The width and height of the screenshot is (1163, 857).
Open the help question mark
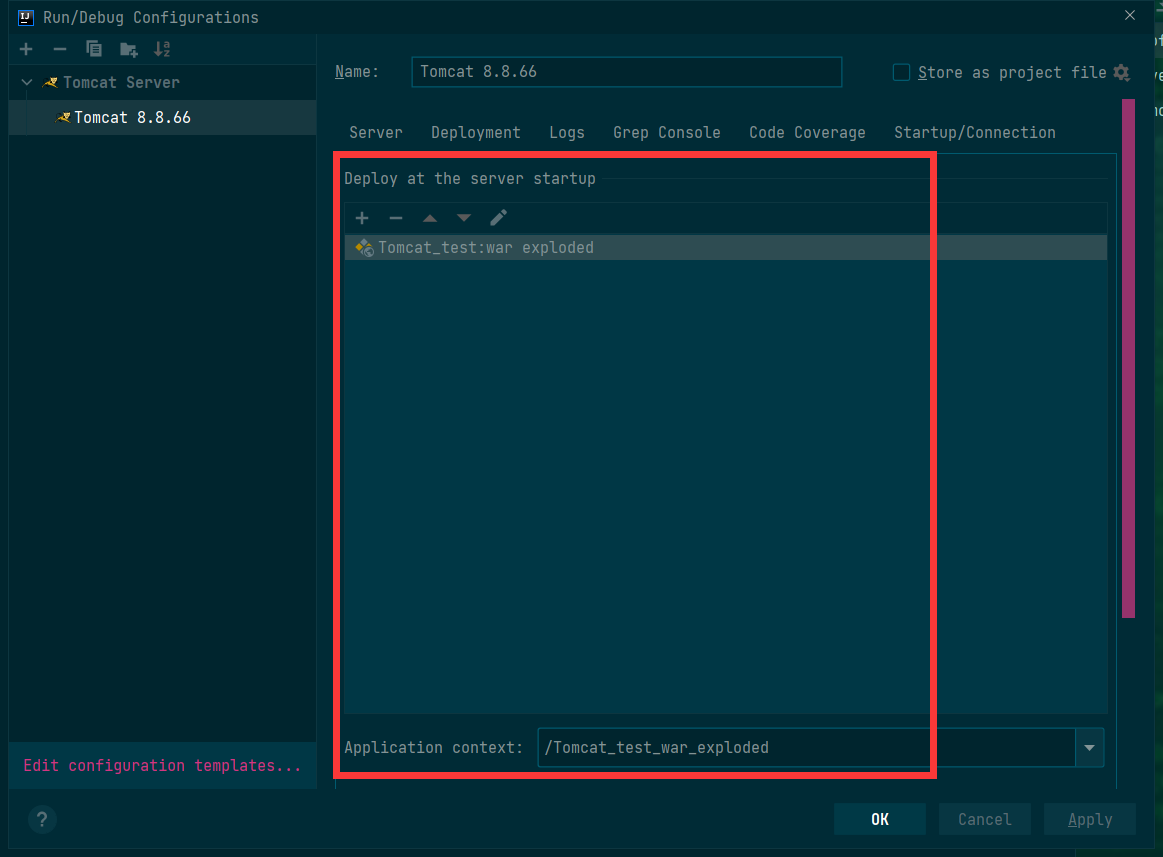pyautogui.click(x=42, y=819)
